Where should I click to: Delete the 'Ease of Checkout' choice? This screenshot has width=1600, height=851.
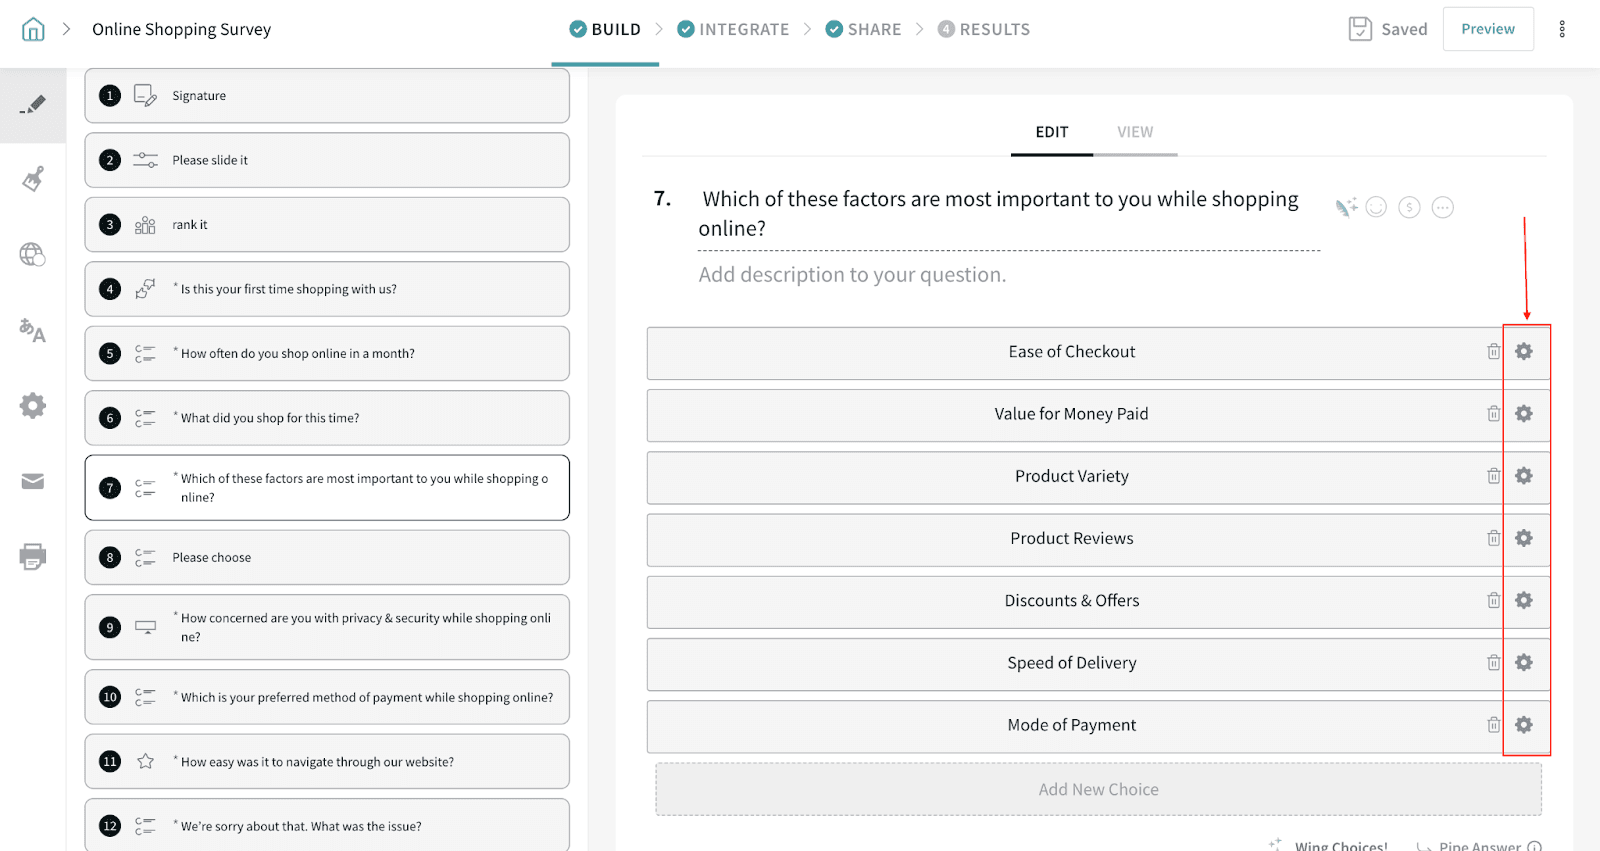point(1493,352)
